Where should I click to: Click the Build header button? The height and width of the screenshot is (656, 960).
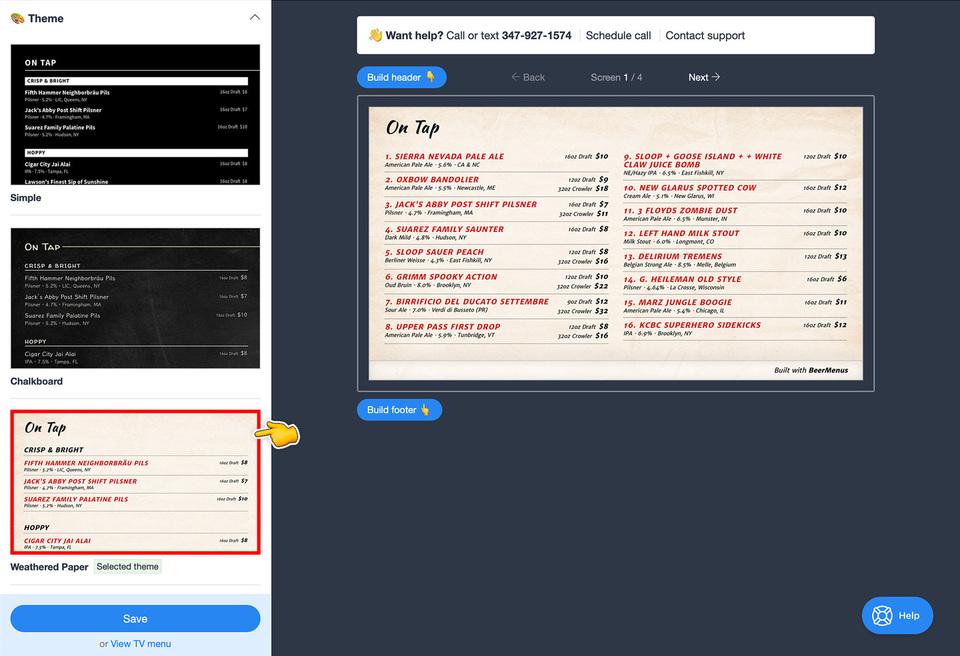pyautogui.click(x=401, y=76)
